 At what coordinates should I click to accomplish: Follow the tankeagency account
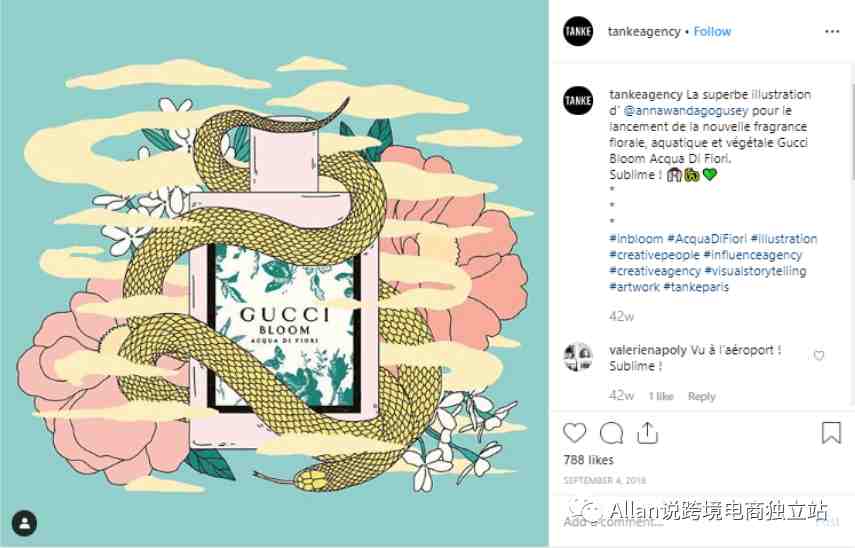coord(712,32)
